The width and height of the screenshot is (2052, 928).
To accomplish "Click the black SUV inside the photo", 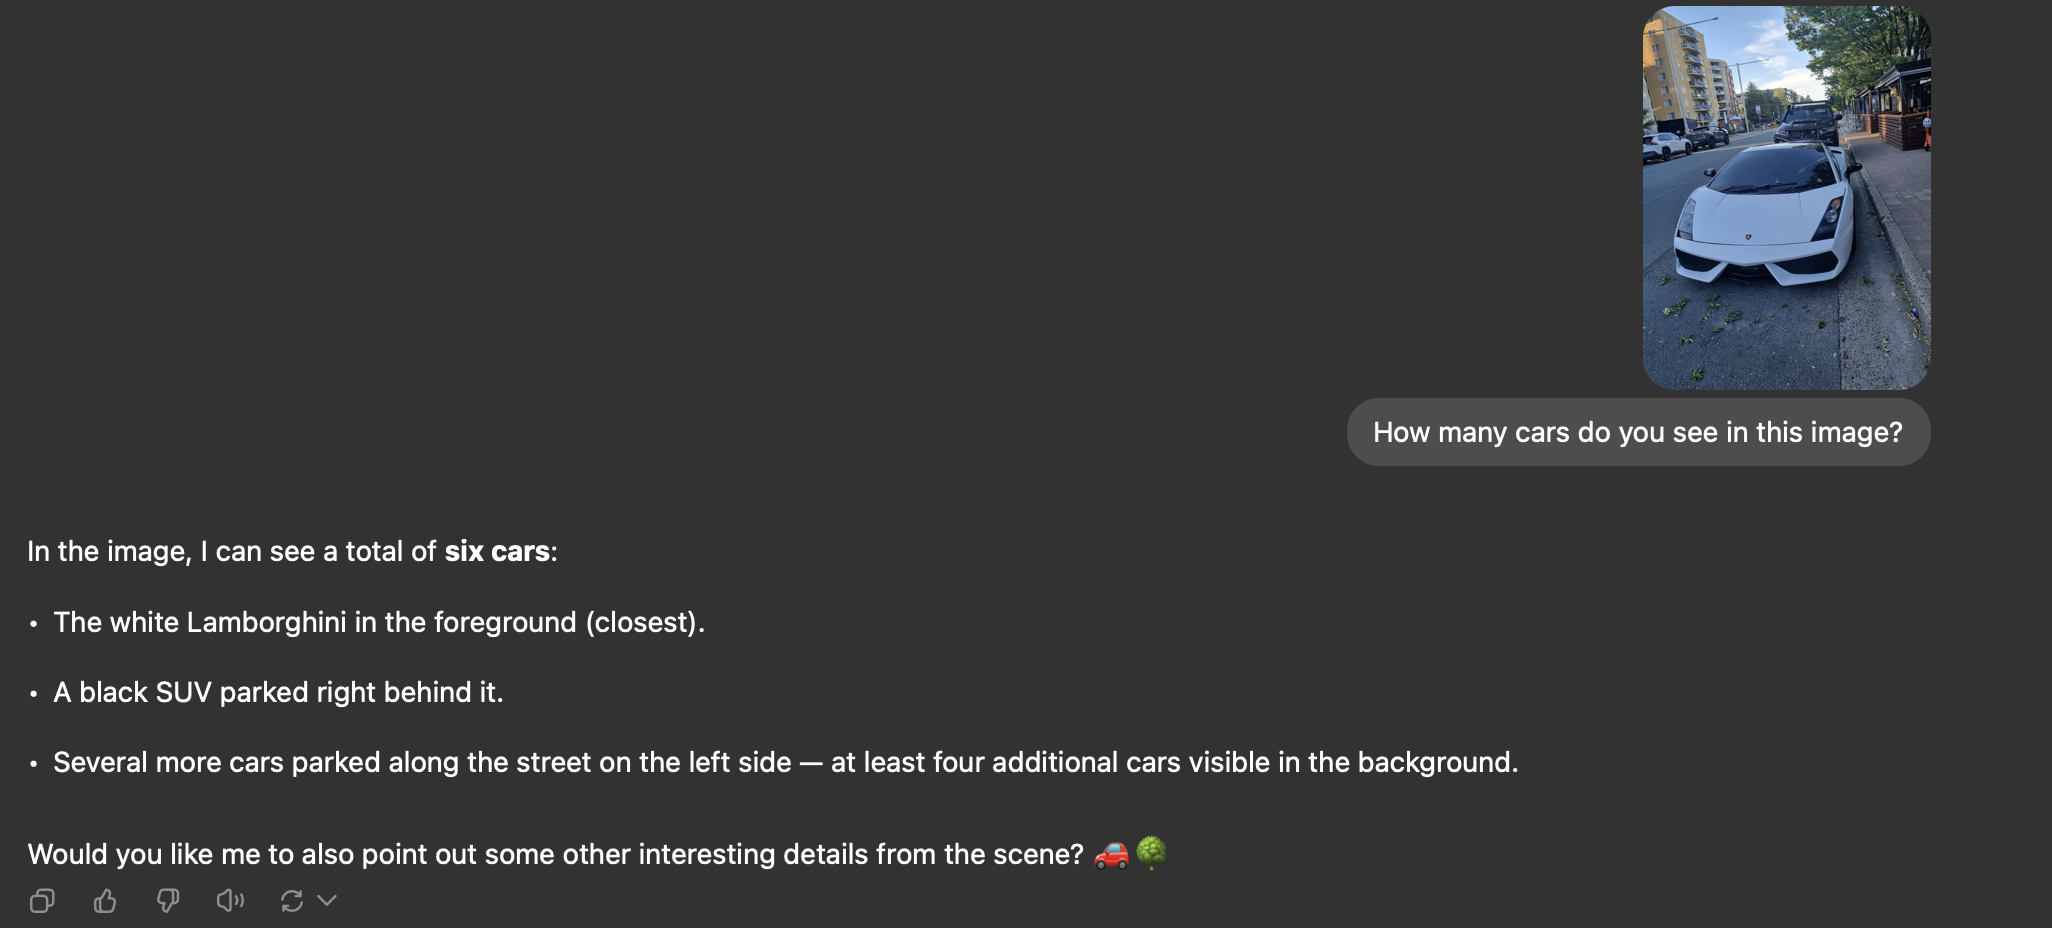I will click(1808, 122).
